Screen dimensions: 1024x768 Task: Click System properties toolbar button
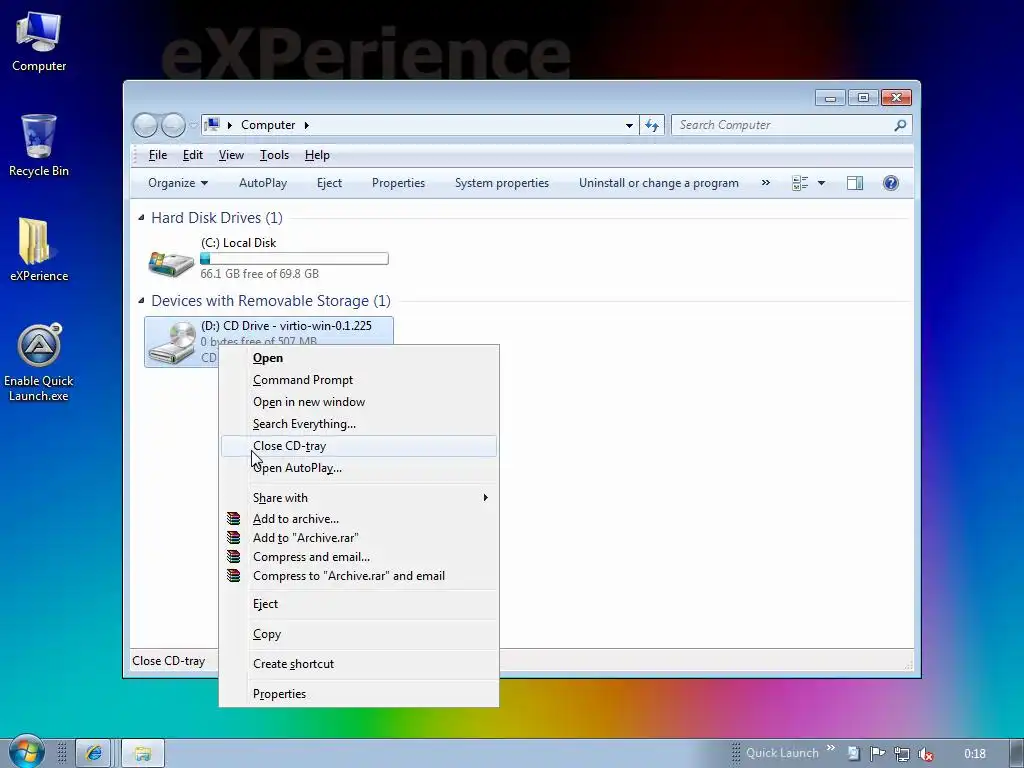(x=502, y=183)
